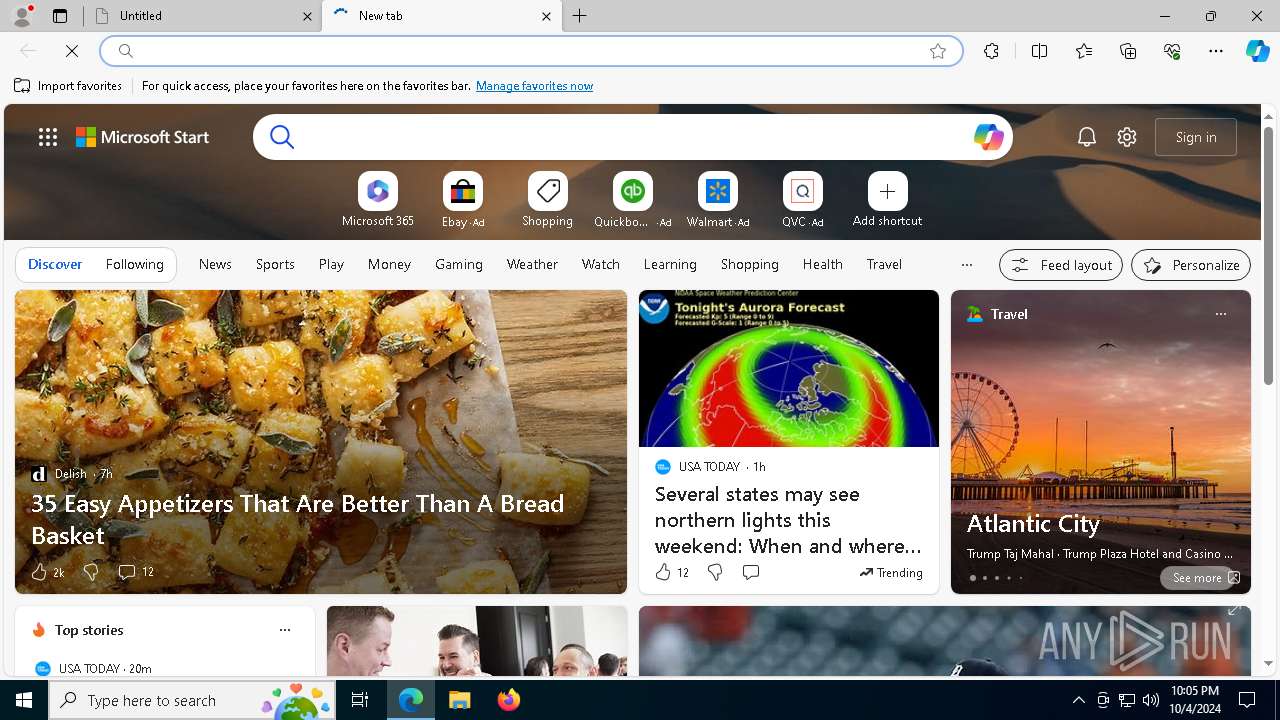1280x720 pixels.
Task: Dislike the northern lights article
Action: [715, 572]
